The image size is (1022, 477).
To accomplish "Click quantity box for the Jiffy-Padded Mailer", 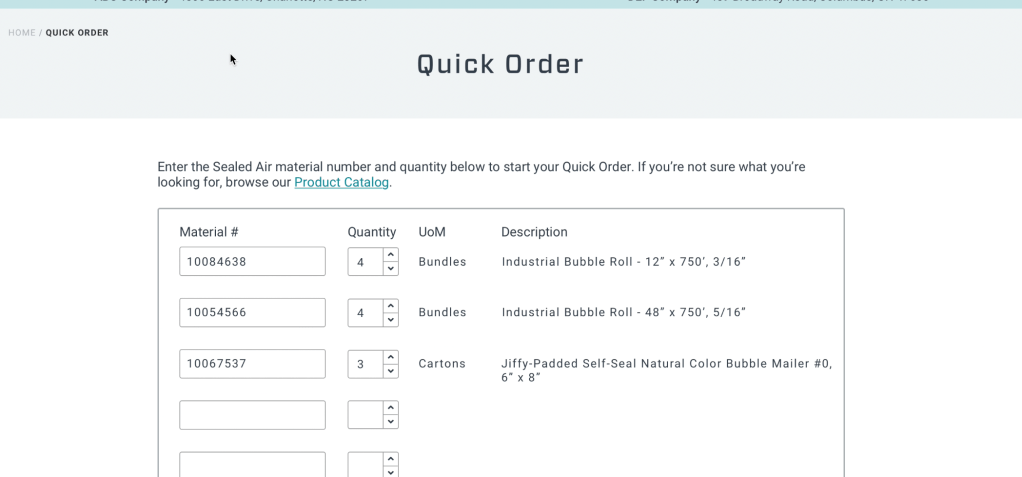I will (365, 364).
